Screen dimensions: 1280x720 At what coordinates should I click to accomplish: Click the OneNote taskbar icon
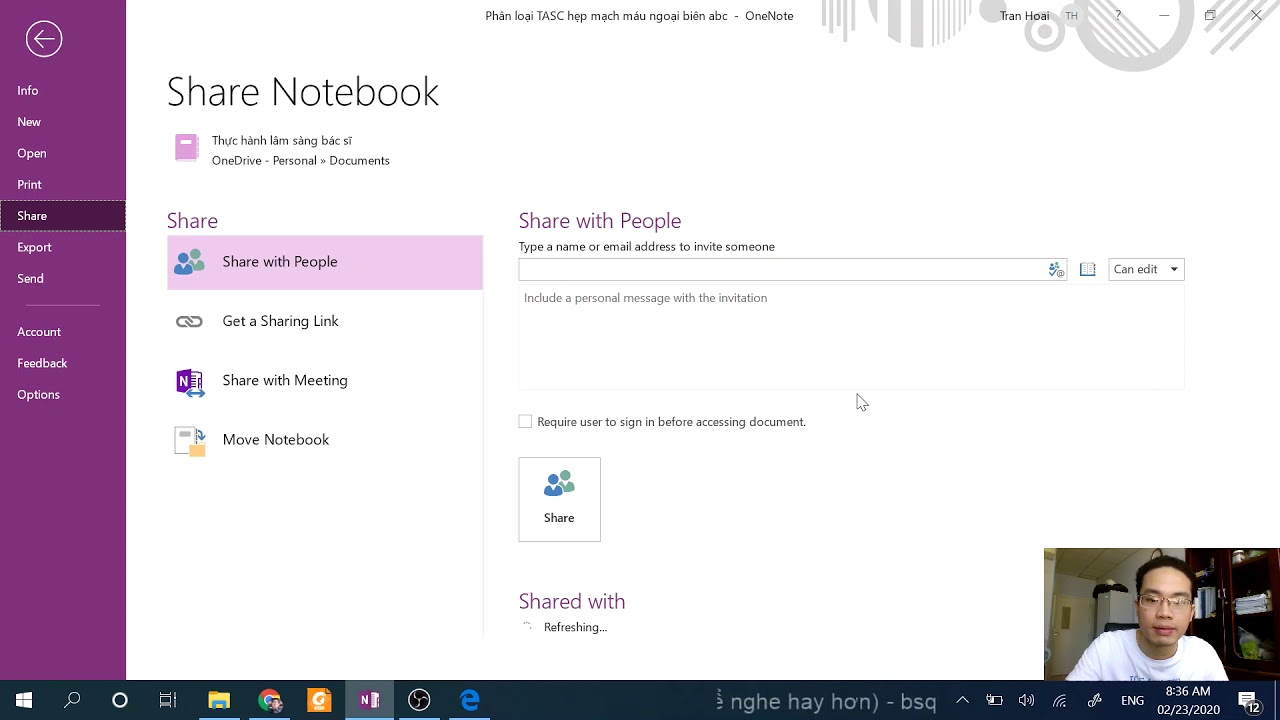[x=369, y=700]
